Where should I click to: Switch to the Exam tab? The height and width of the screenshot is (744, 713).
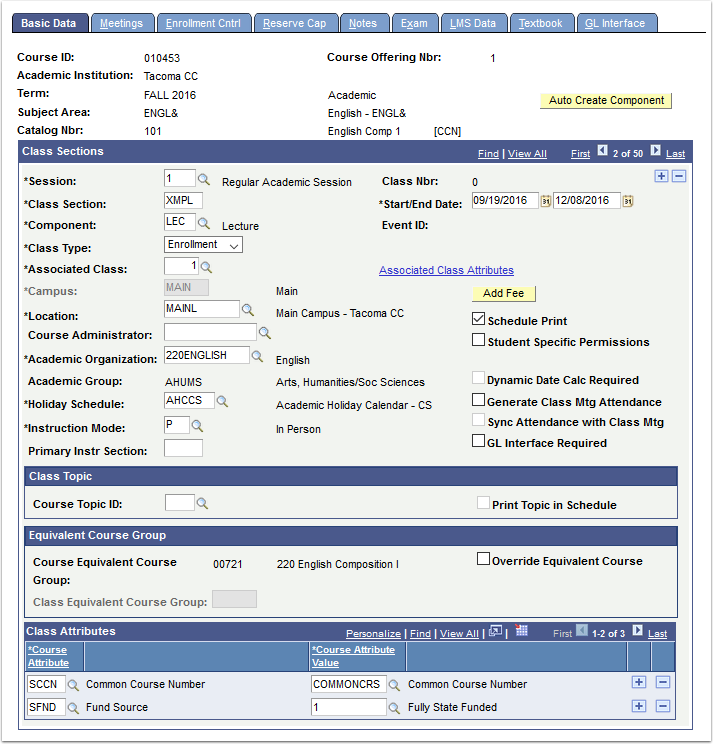pos(414,23)
